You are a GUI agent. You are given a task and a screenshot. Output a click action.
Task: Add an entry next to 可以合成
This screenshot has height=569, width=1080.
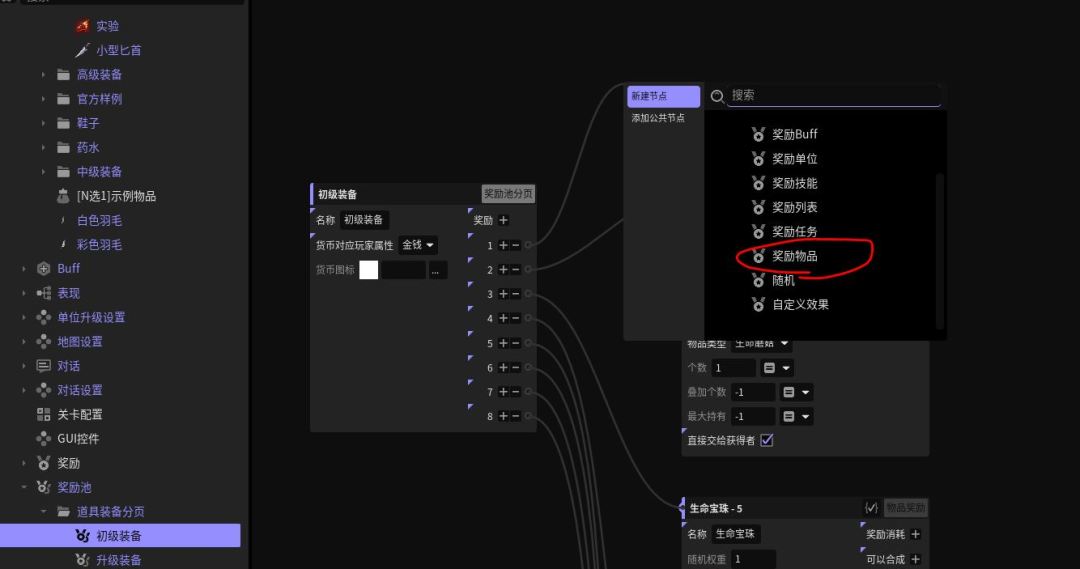(x=915, y=559)
